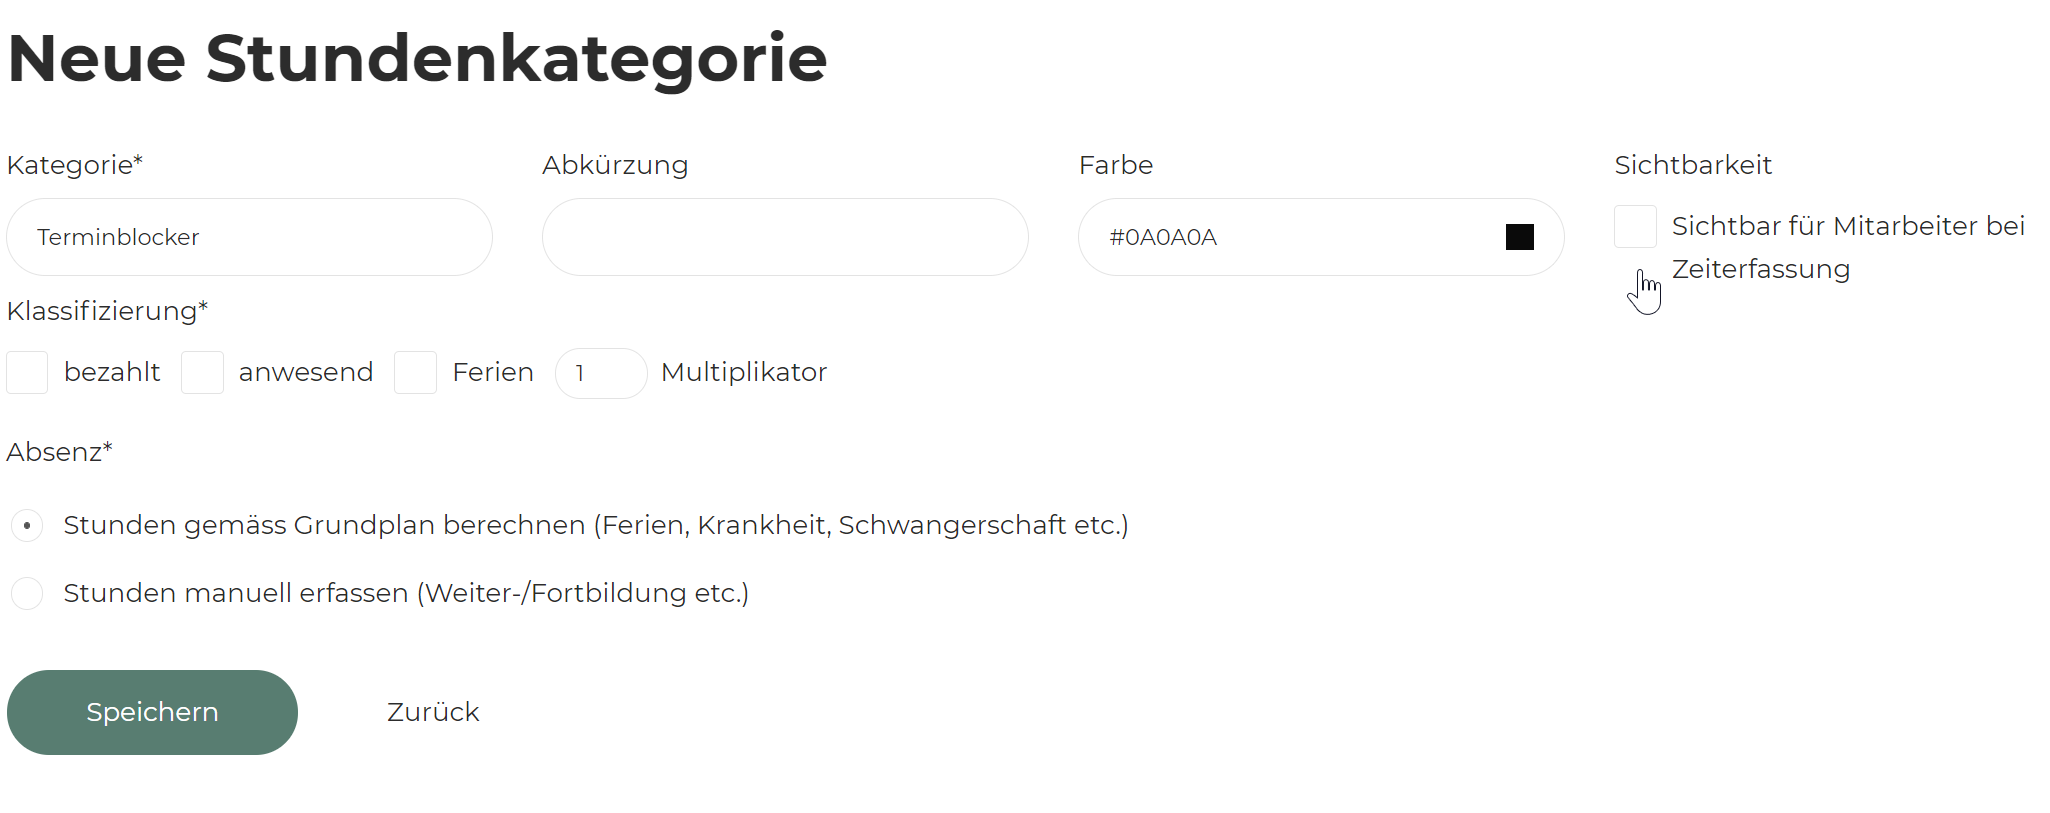2050x813 pixels.
Task: Click the Multiplikator number field
Action: [x=601, y=373]
